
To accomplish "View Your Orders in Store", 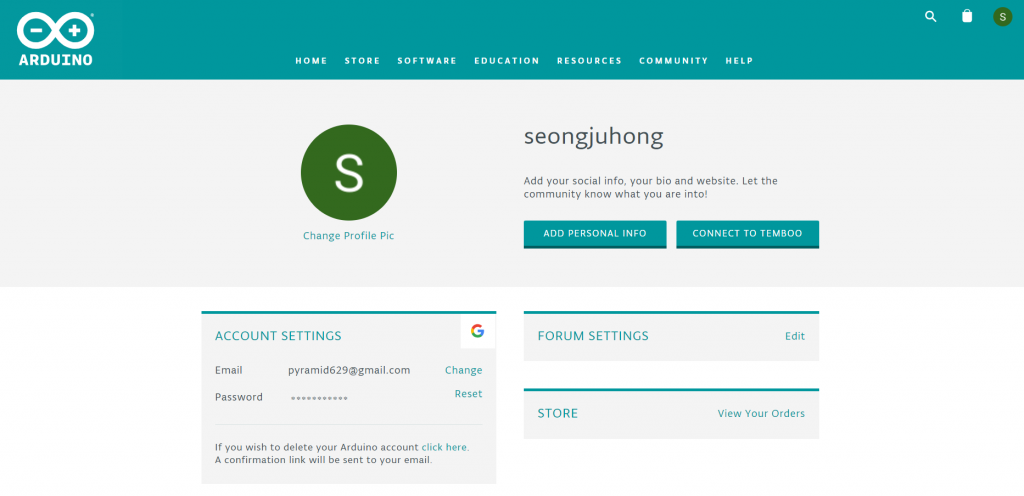I will 761,413.
